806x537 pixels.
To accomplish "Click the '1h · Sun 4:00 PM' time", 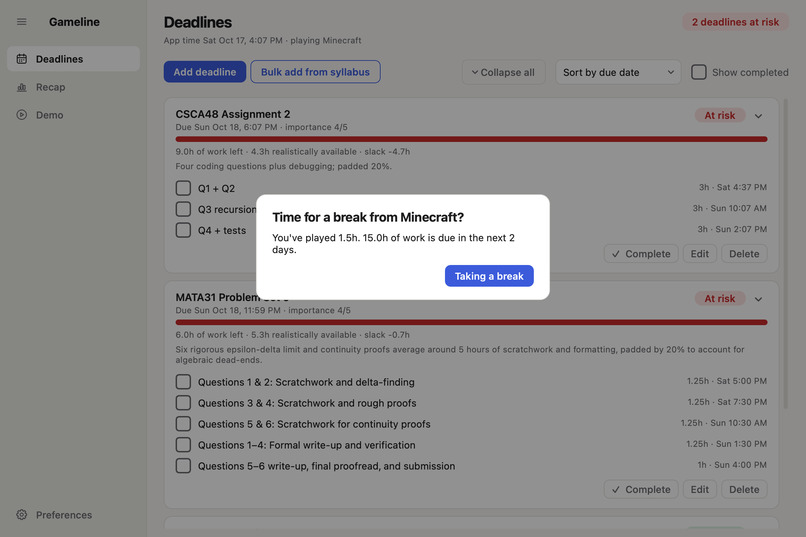I will [x=732, y=465].
